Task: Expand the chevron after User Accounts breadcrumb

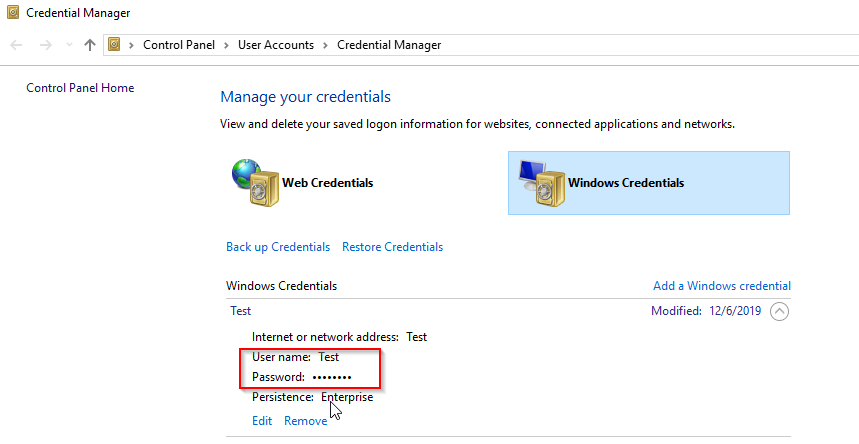Action: (325, 45)
